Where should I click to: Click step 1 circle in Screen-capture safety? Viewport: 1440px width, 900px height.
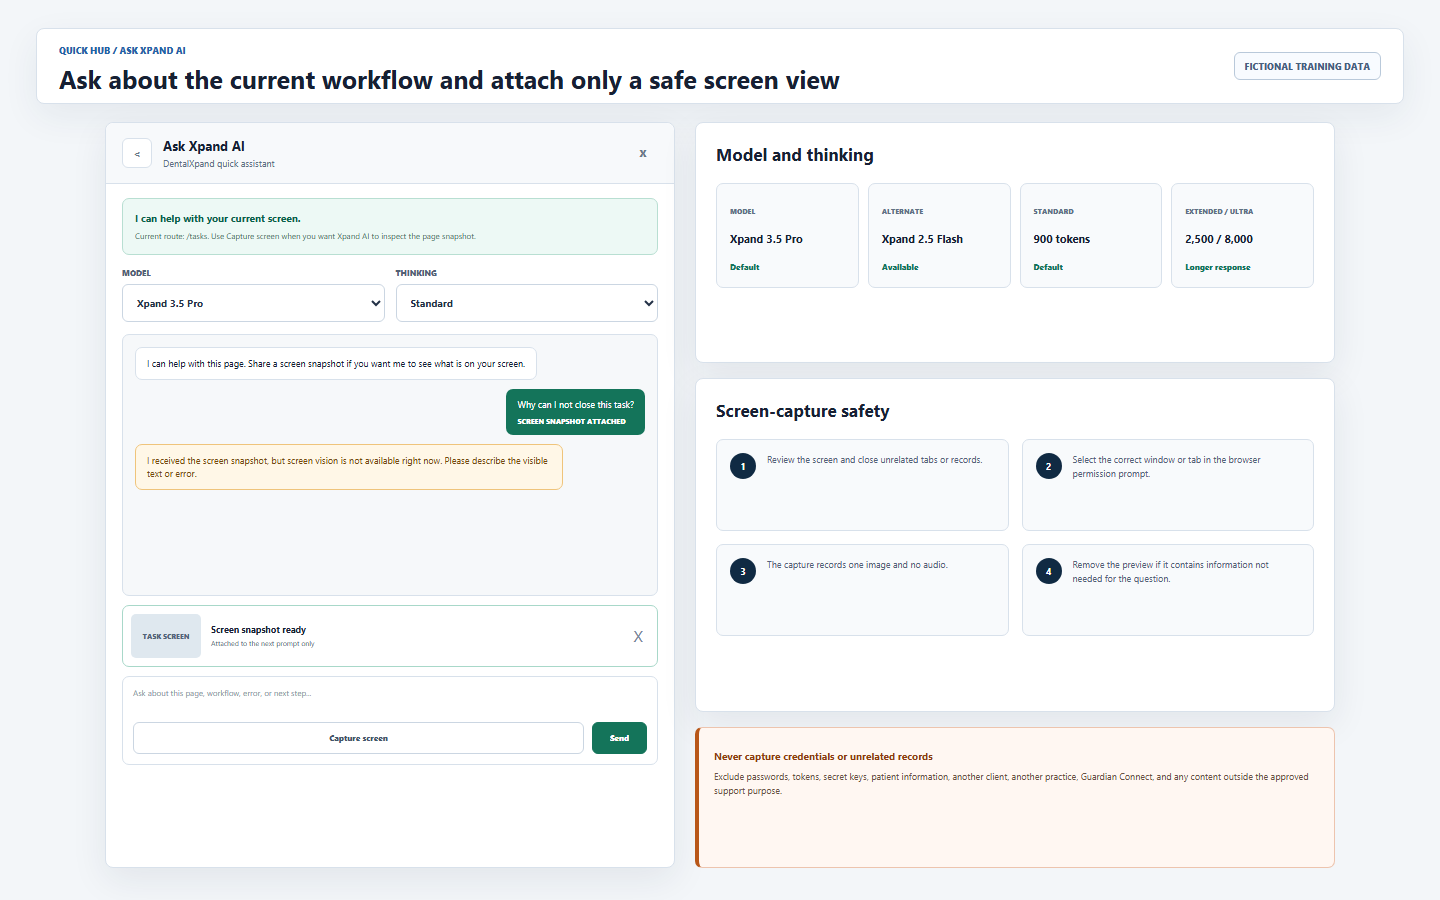coord(743,466)
